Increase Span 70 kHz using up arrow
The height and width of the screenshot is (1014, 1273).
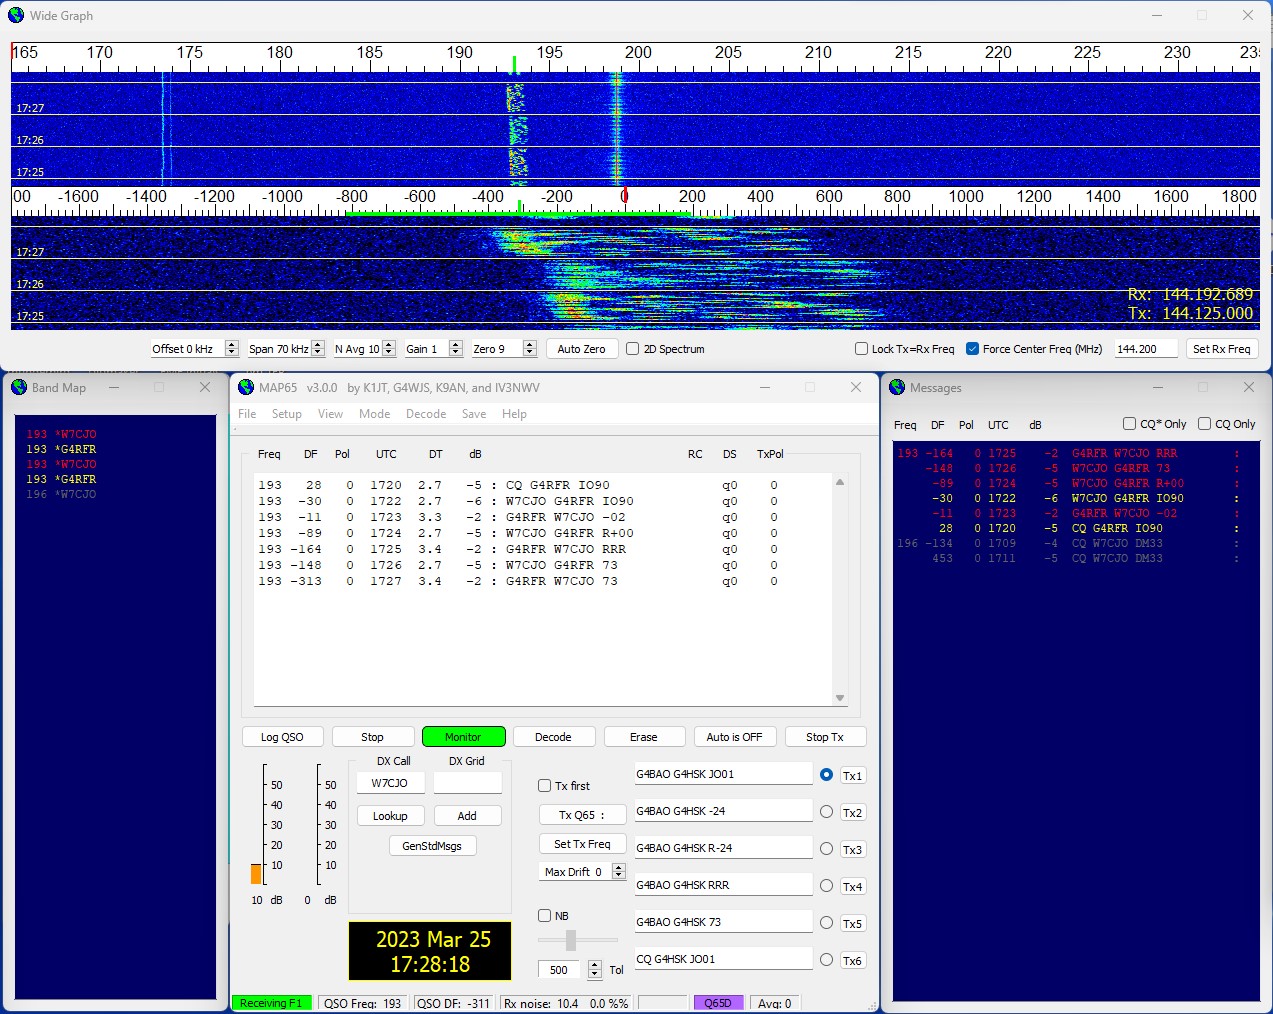[318, 345]
